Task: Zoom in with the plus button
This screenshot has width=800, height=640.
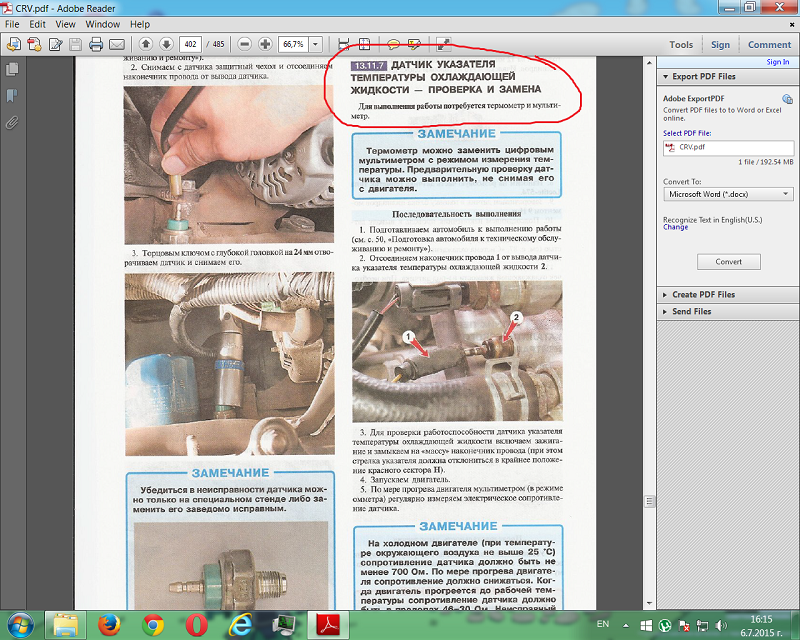Action: coord(265,44)
